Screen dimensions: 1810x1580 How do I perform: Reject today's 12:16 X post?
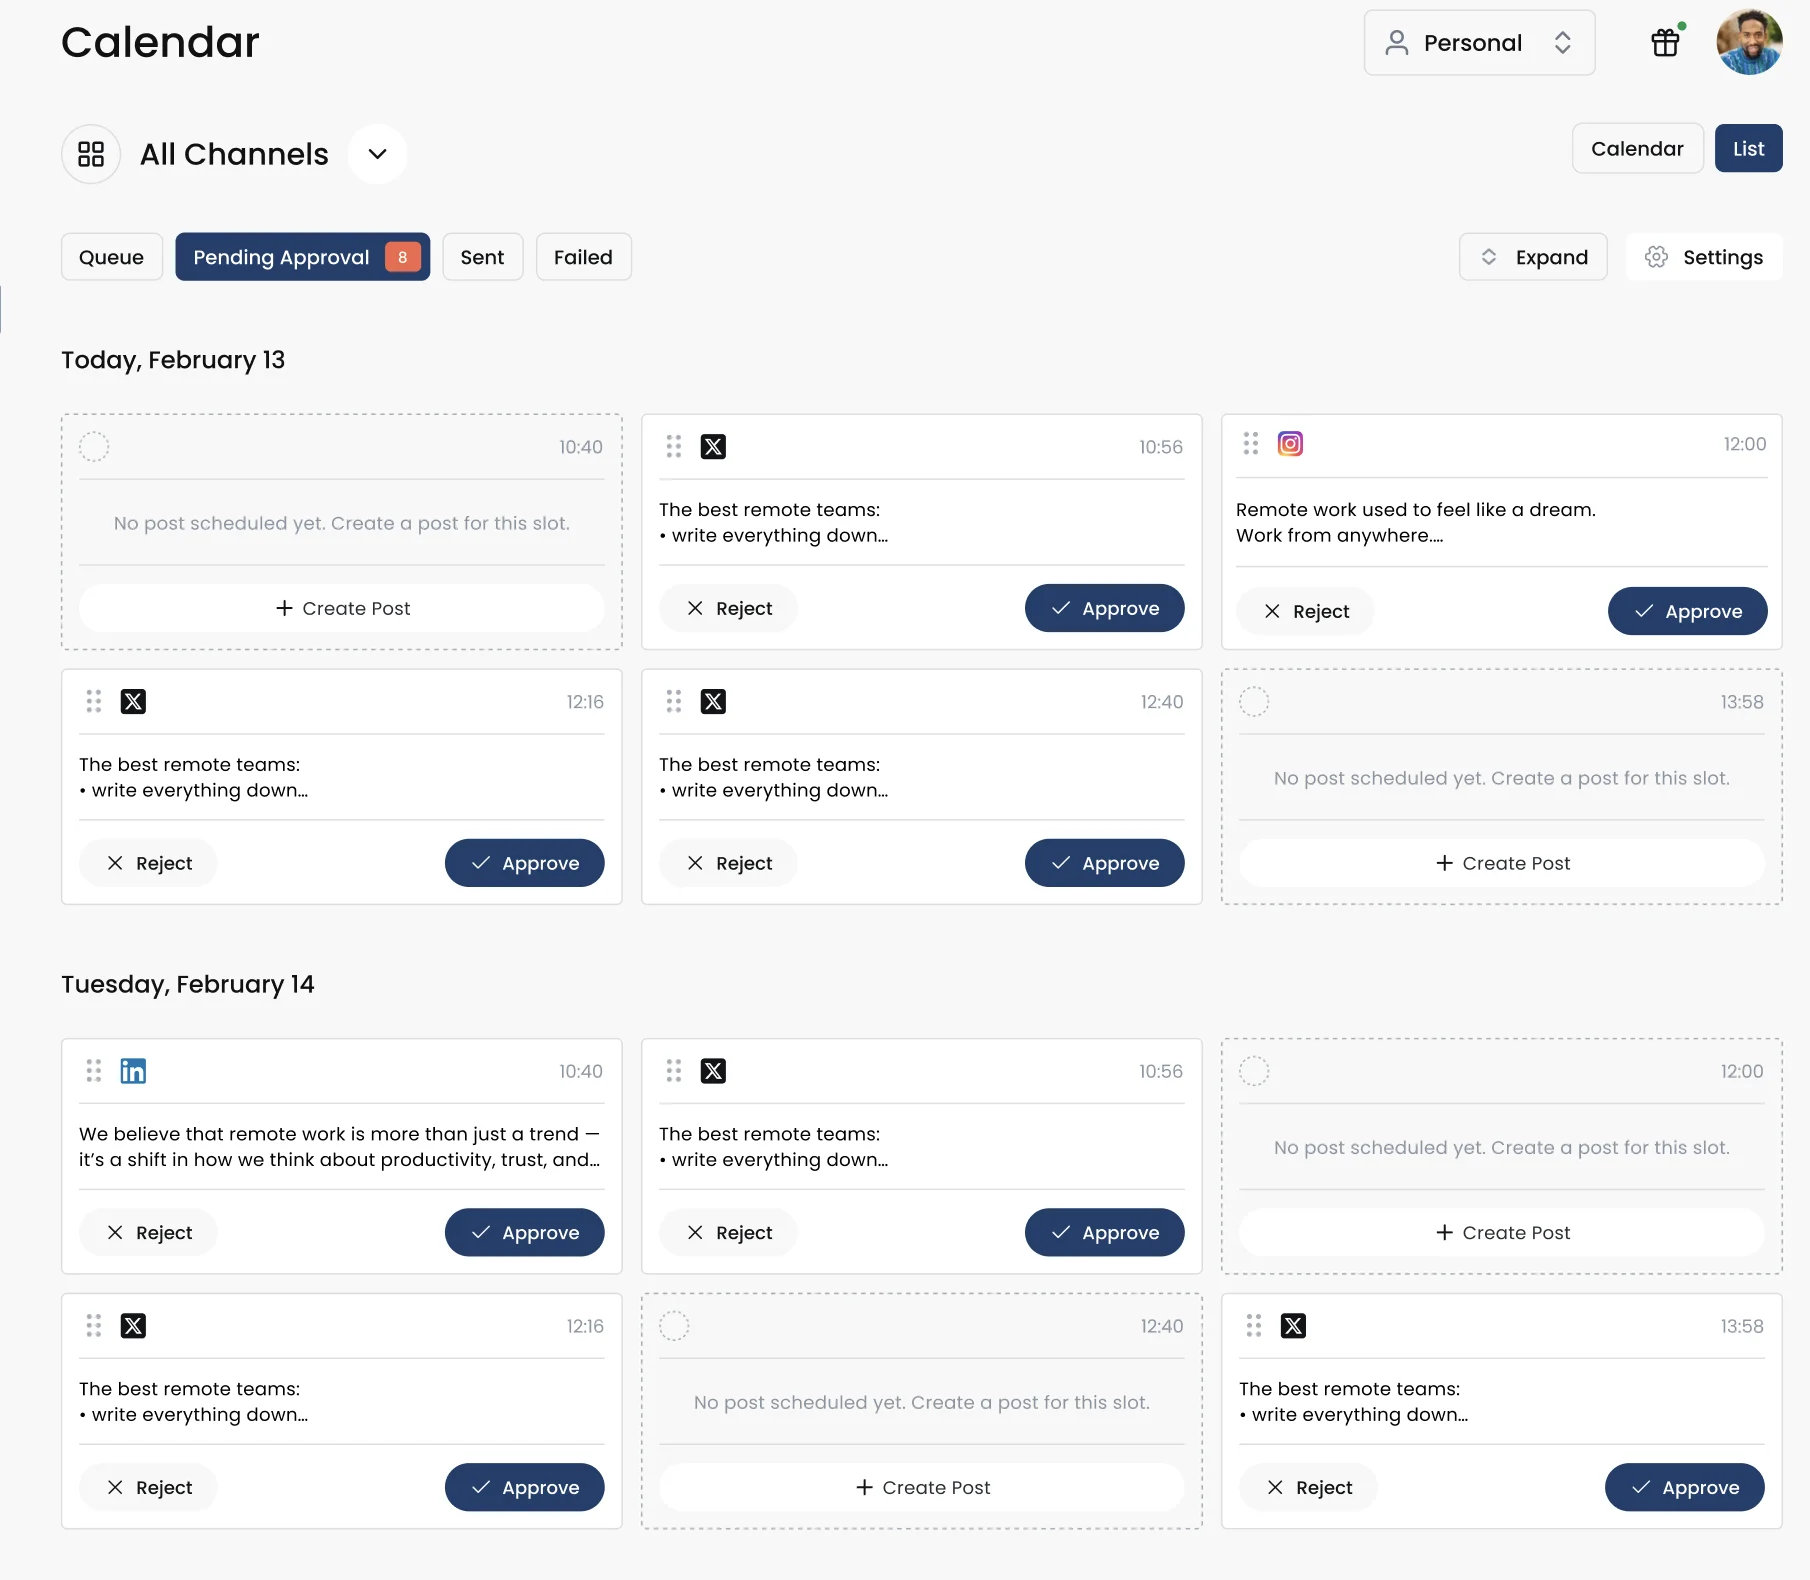149,863
